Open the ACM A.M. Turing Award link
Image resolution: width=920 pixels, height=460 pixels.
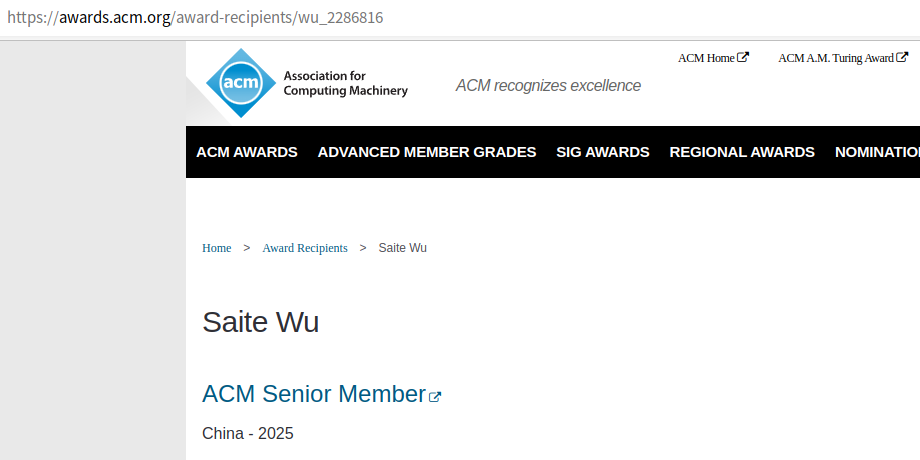pyautogui.click(x=836, y=58)
